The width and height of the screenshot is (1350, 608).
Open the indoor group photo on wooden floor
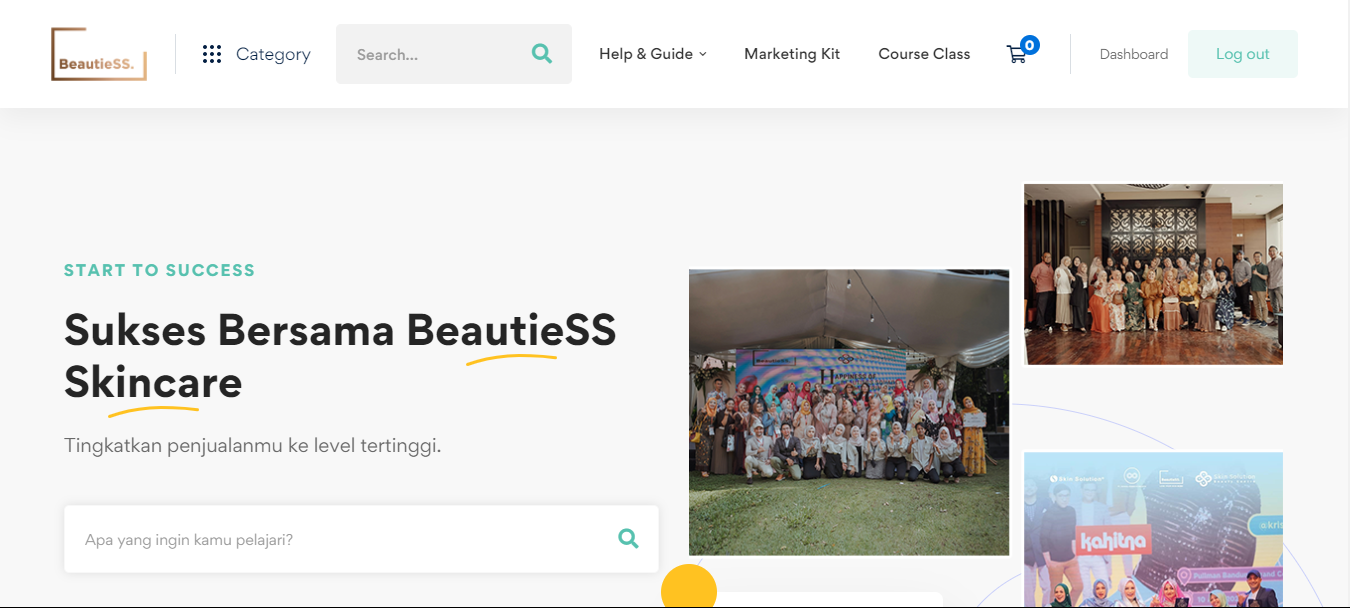1153,274
